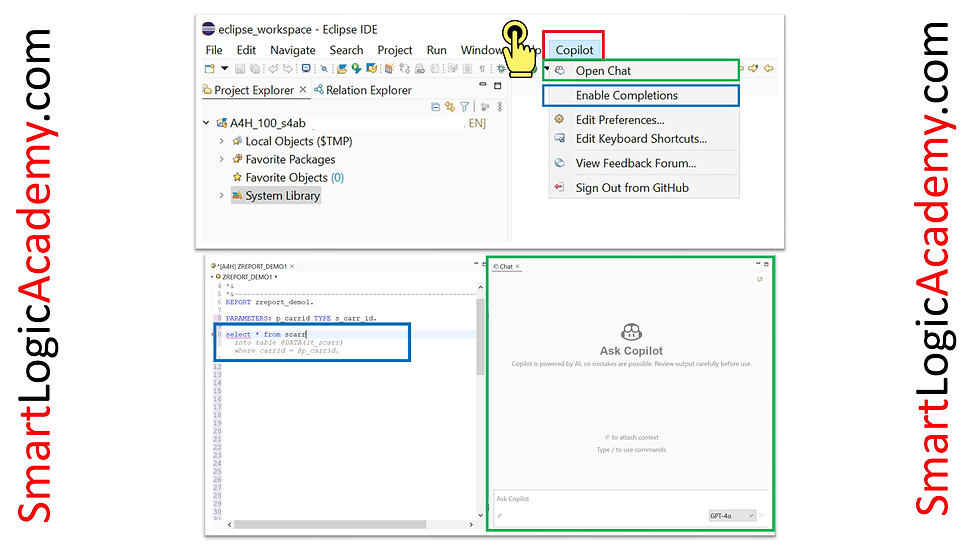980x551 pixels.
Task: Click the 'select * from scarr' code line
Action: [266, 335]
